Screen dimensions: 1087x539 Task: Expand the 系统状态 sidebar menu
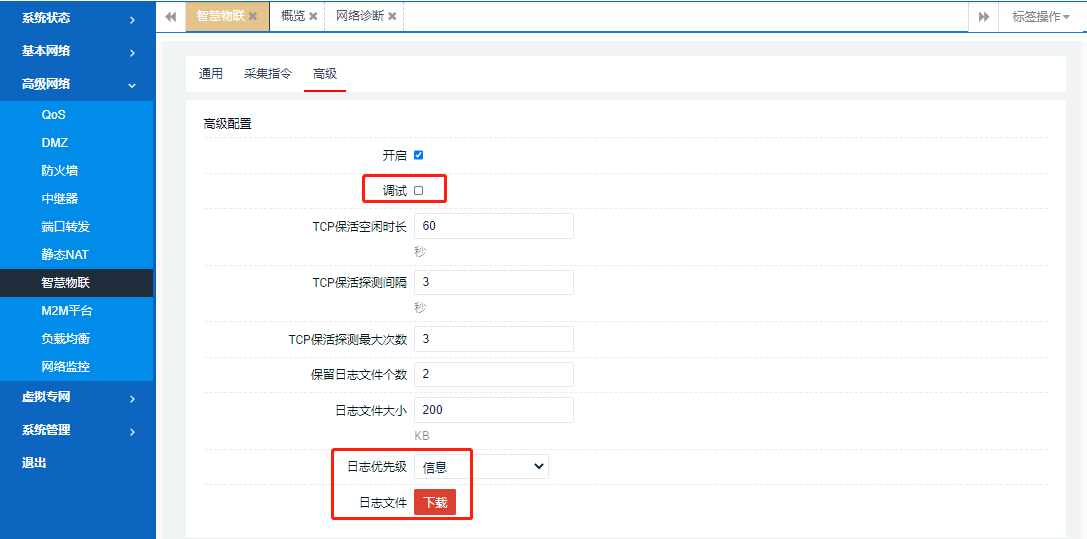(77, 18)
